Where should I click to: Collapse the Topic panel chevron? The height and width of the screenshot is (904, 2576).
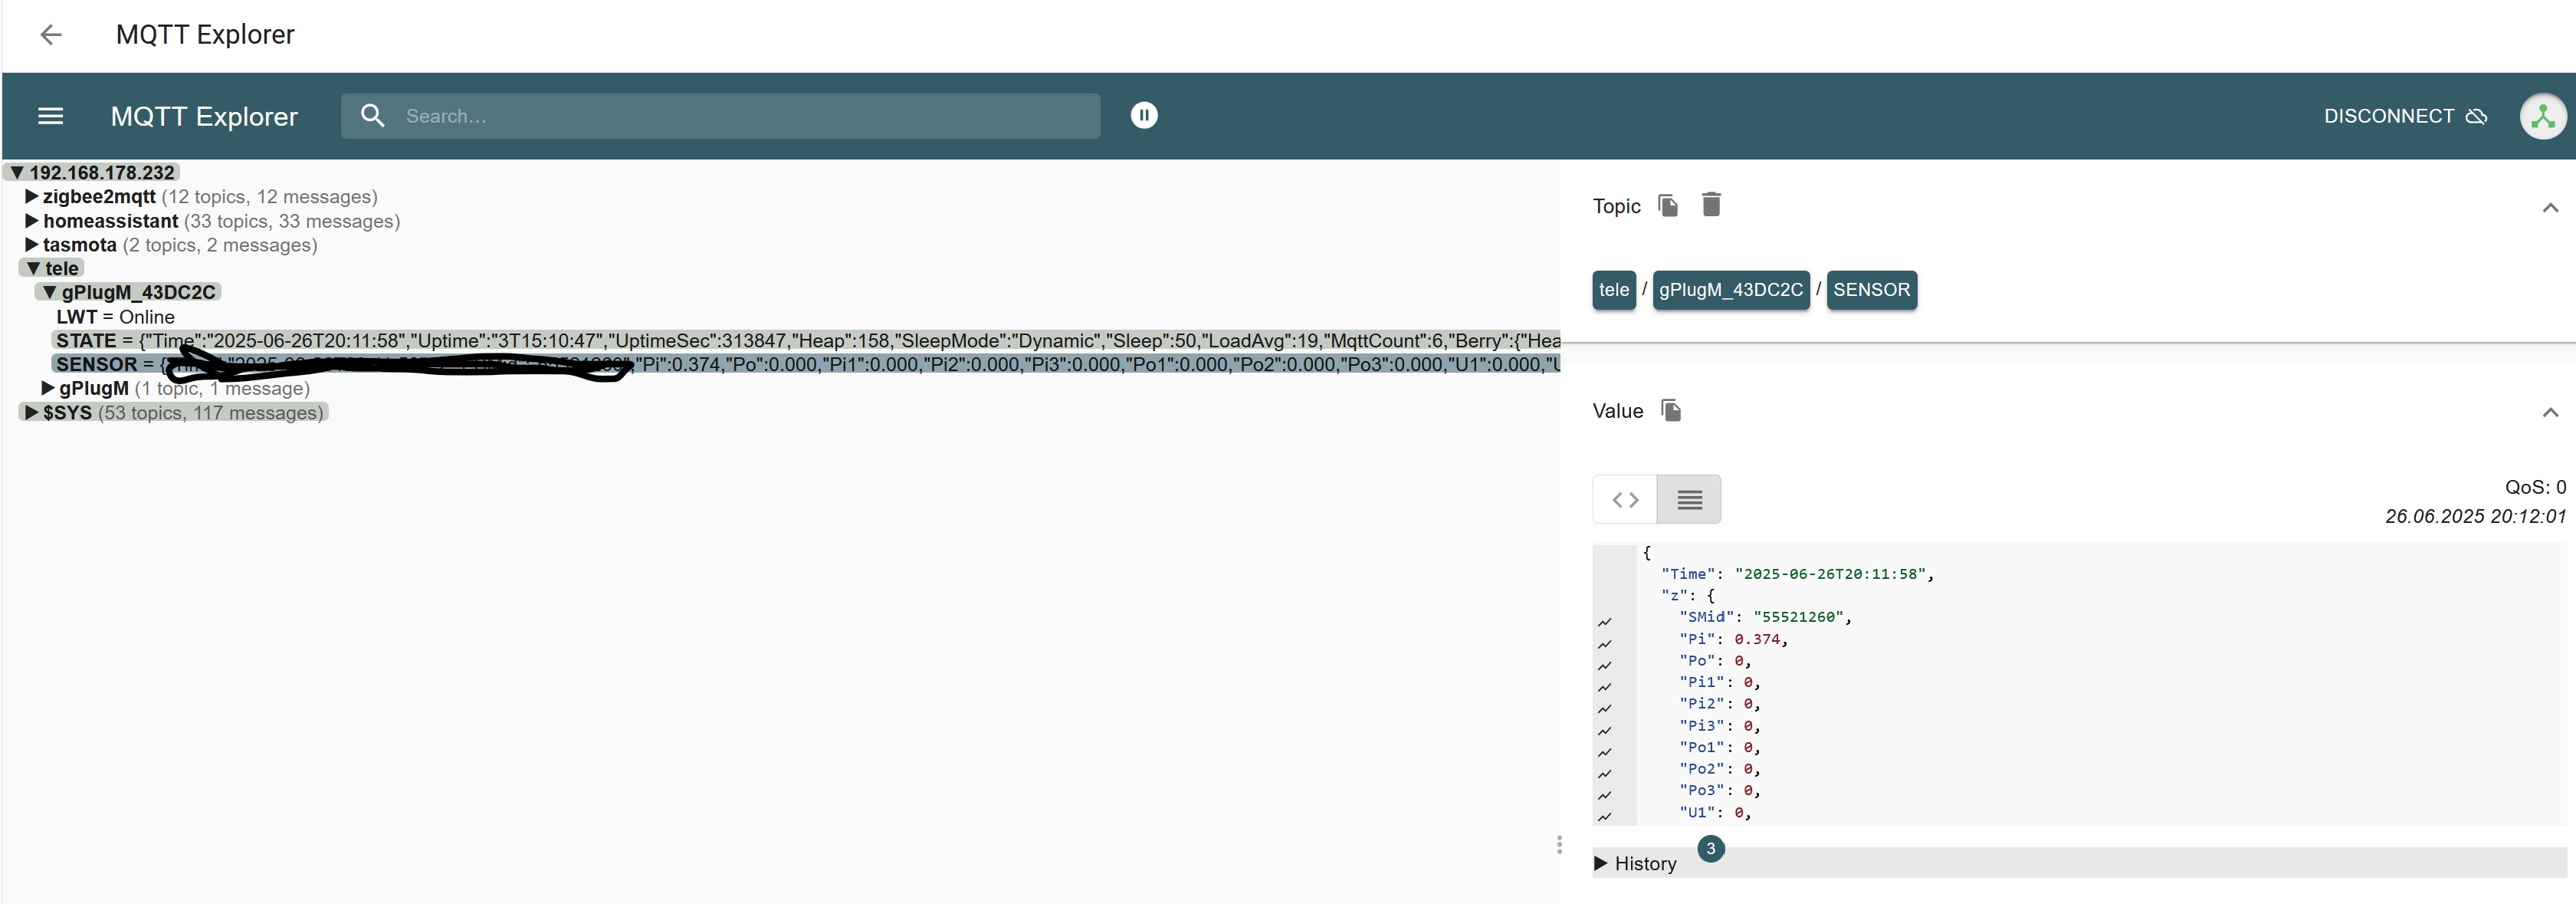click(2549, 208)
